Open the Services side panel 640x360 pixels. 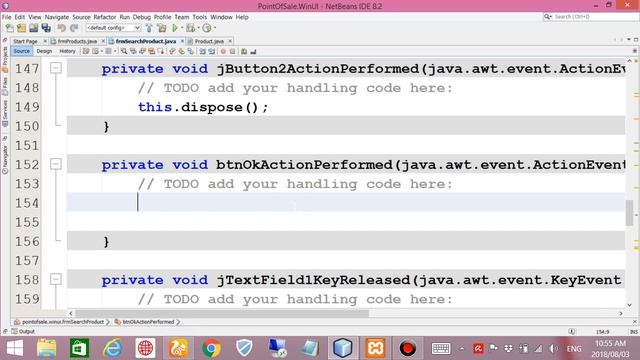[x=5, y=113]
